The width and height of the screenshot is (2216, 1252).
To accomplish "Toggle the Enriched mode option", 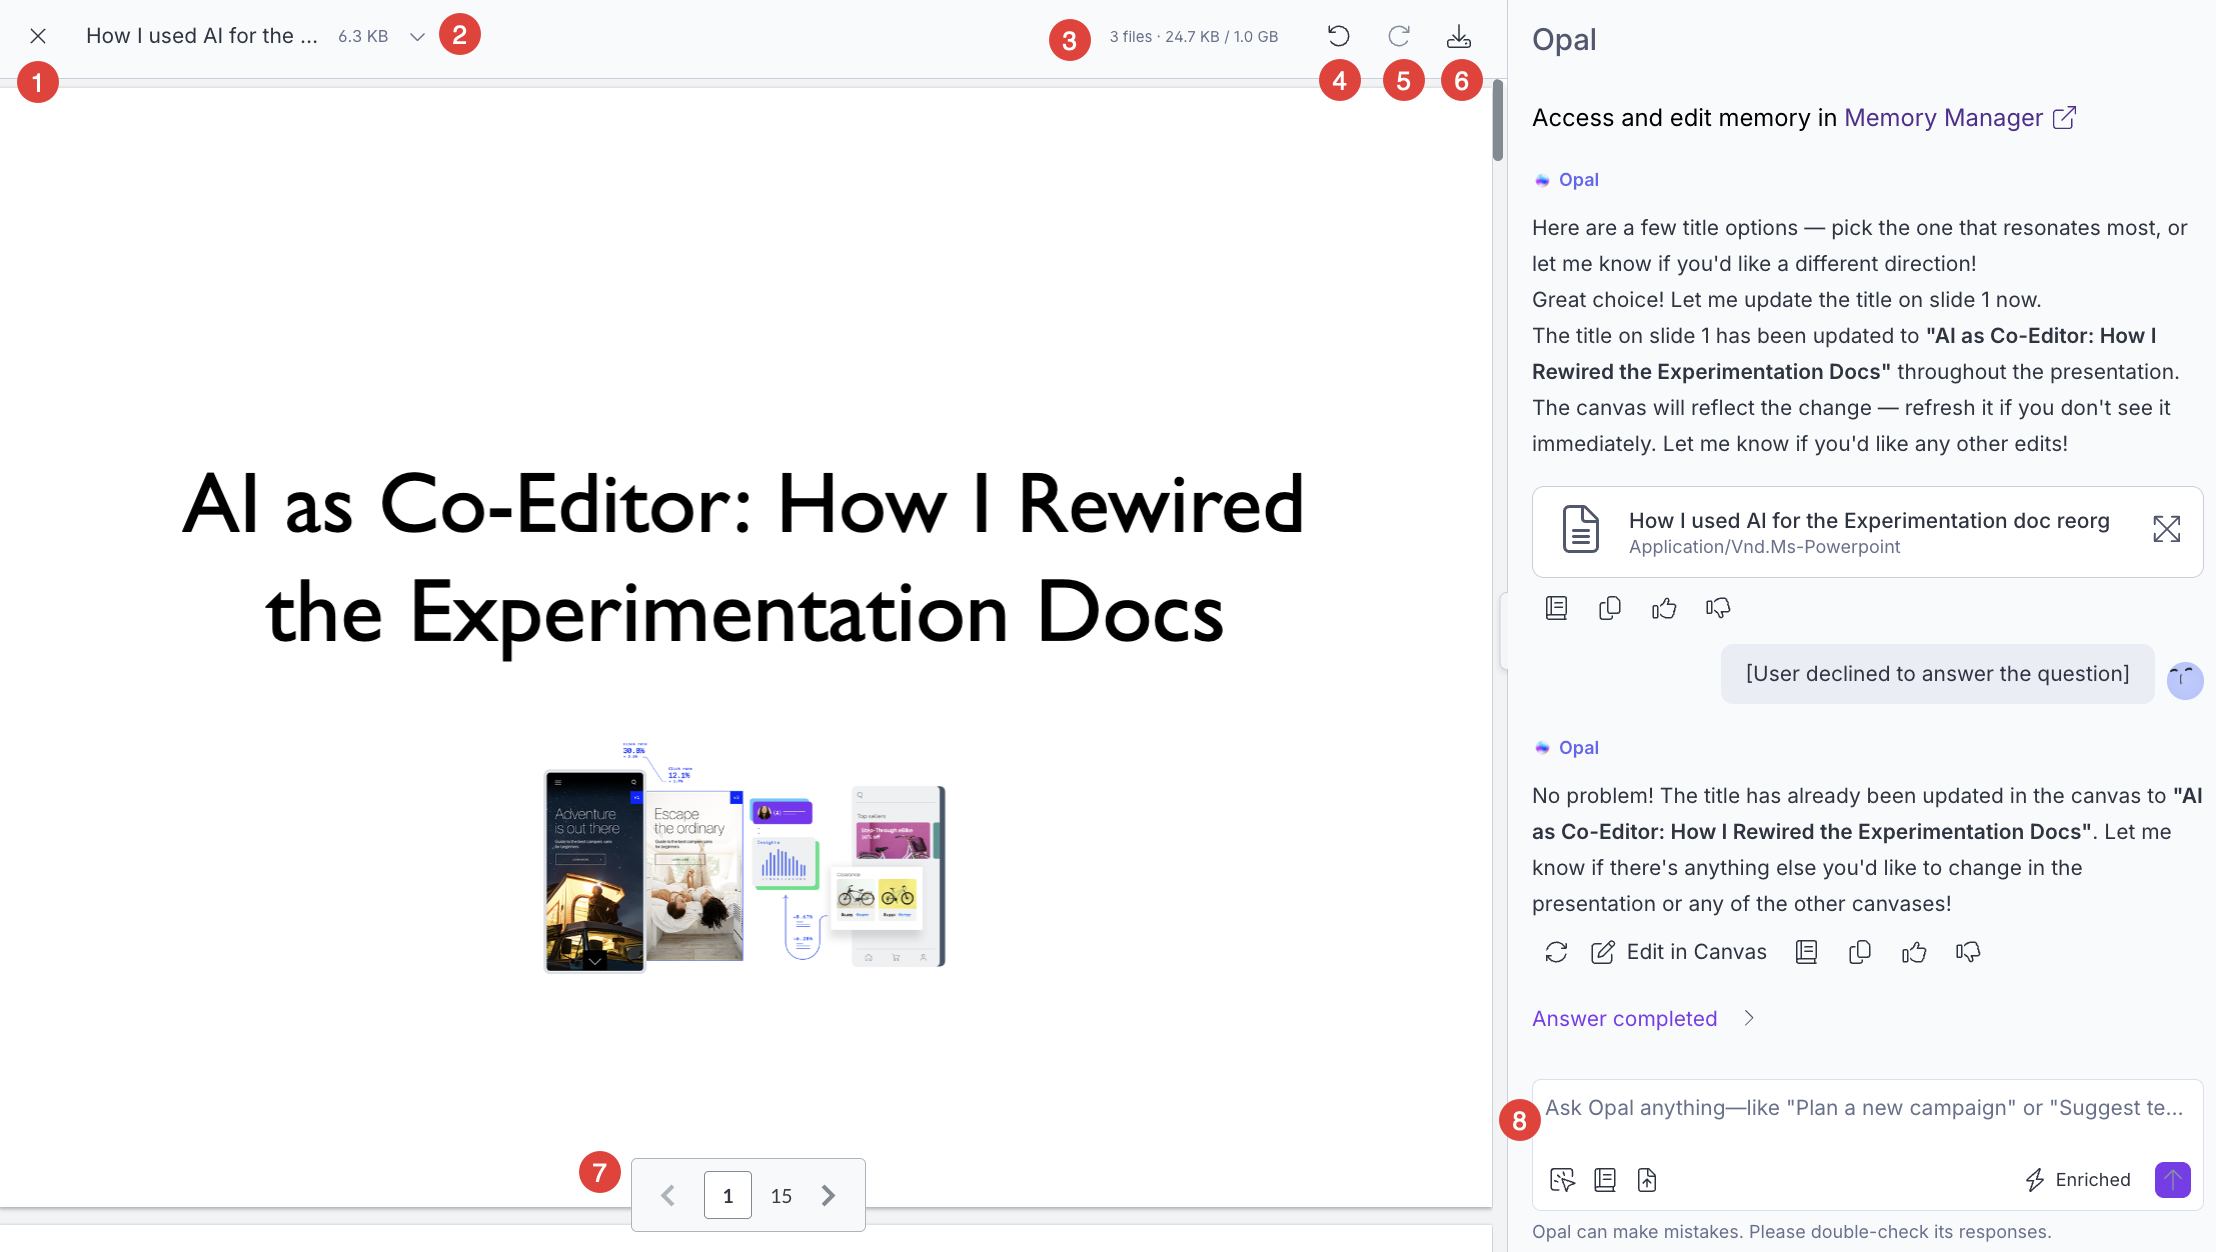I will coord(2078,1180).
